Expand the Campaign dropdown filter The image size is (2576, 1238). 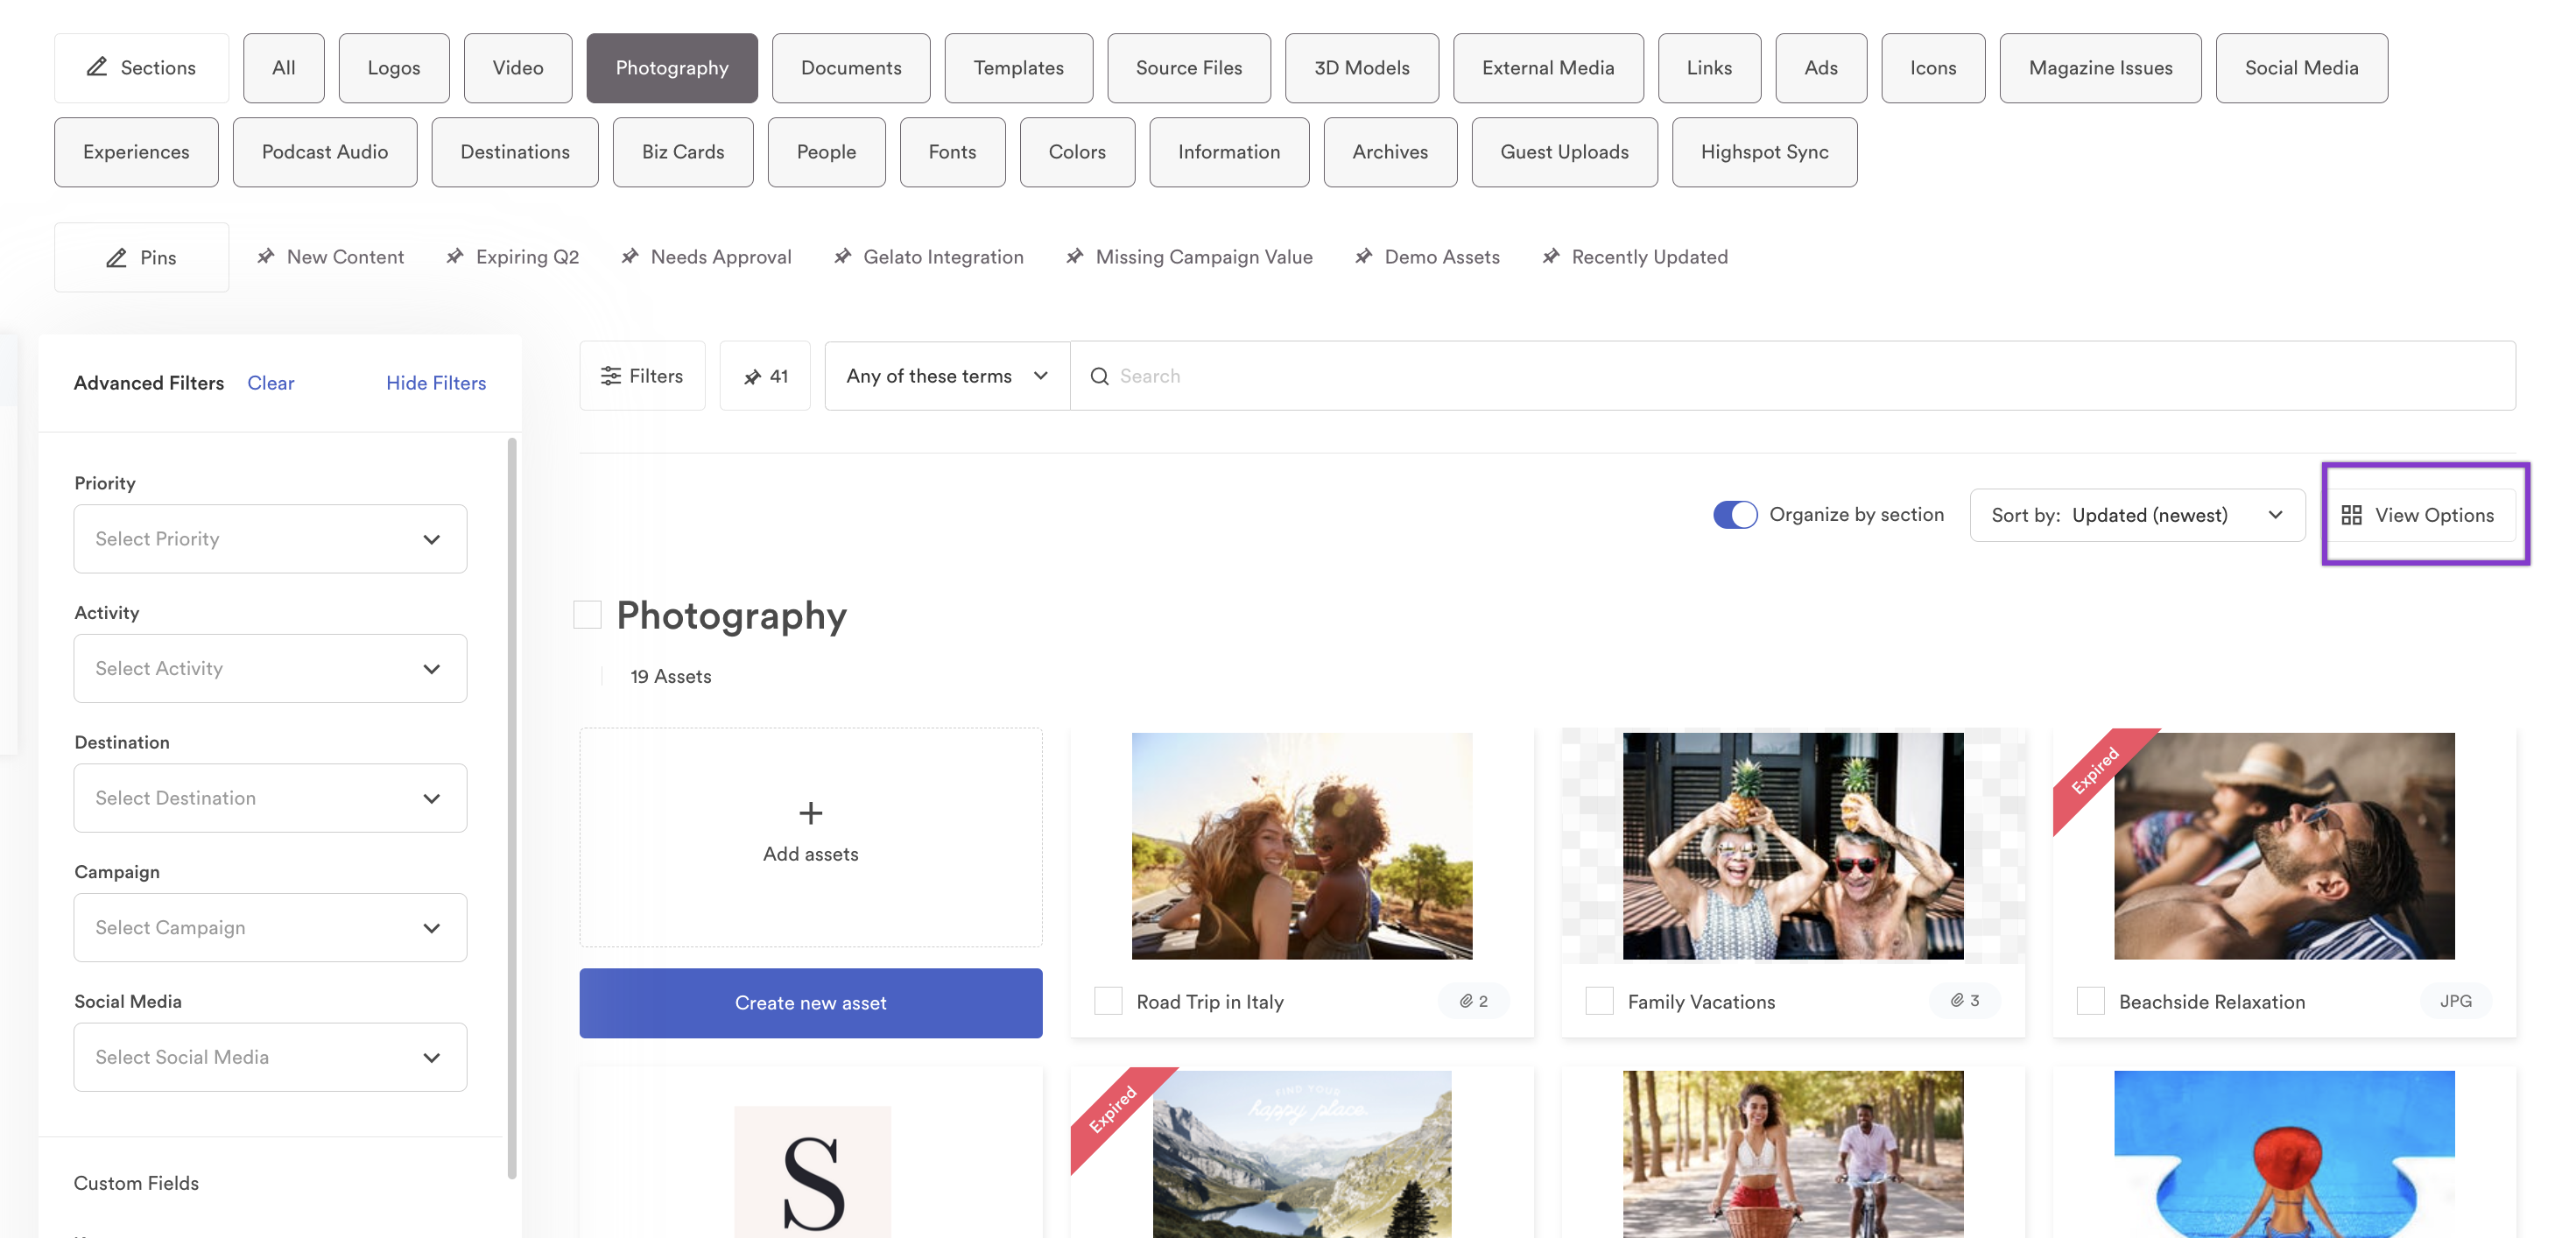pyautogui.click(x=270, y=926)
